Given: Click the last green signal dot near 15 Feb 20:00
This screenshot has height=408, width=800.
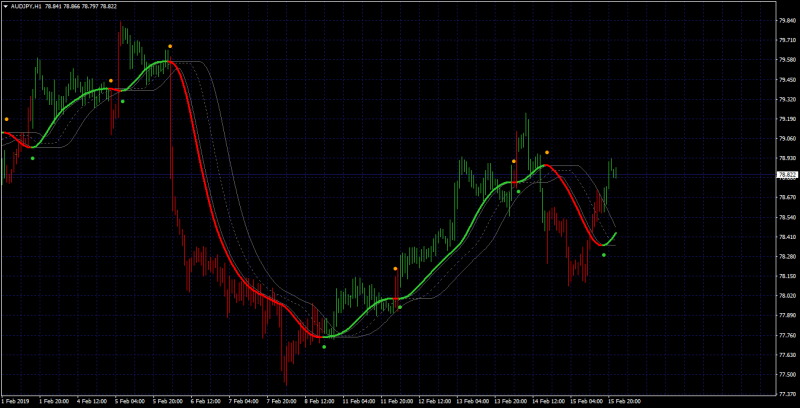Looking at the screenshot, I should (604, 254).
